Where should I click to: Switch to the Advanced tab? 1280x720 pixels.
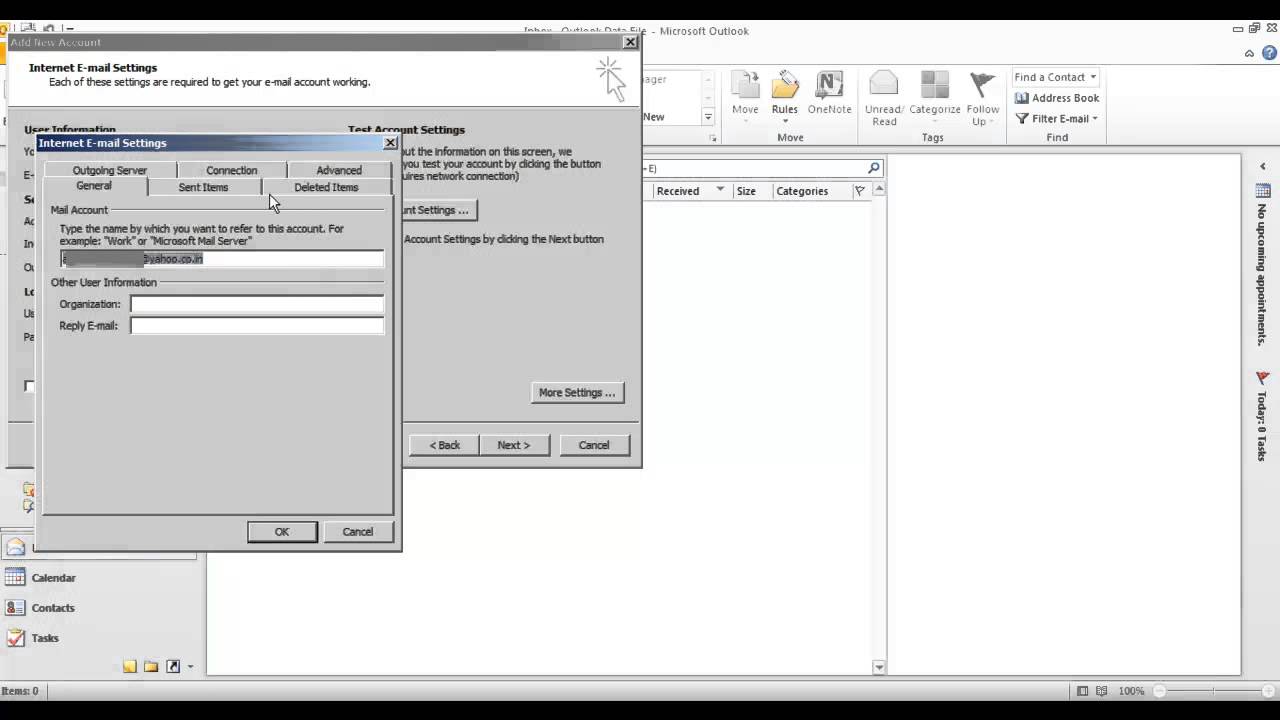tap(339, 170)
